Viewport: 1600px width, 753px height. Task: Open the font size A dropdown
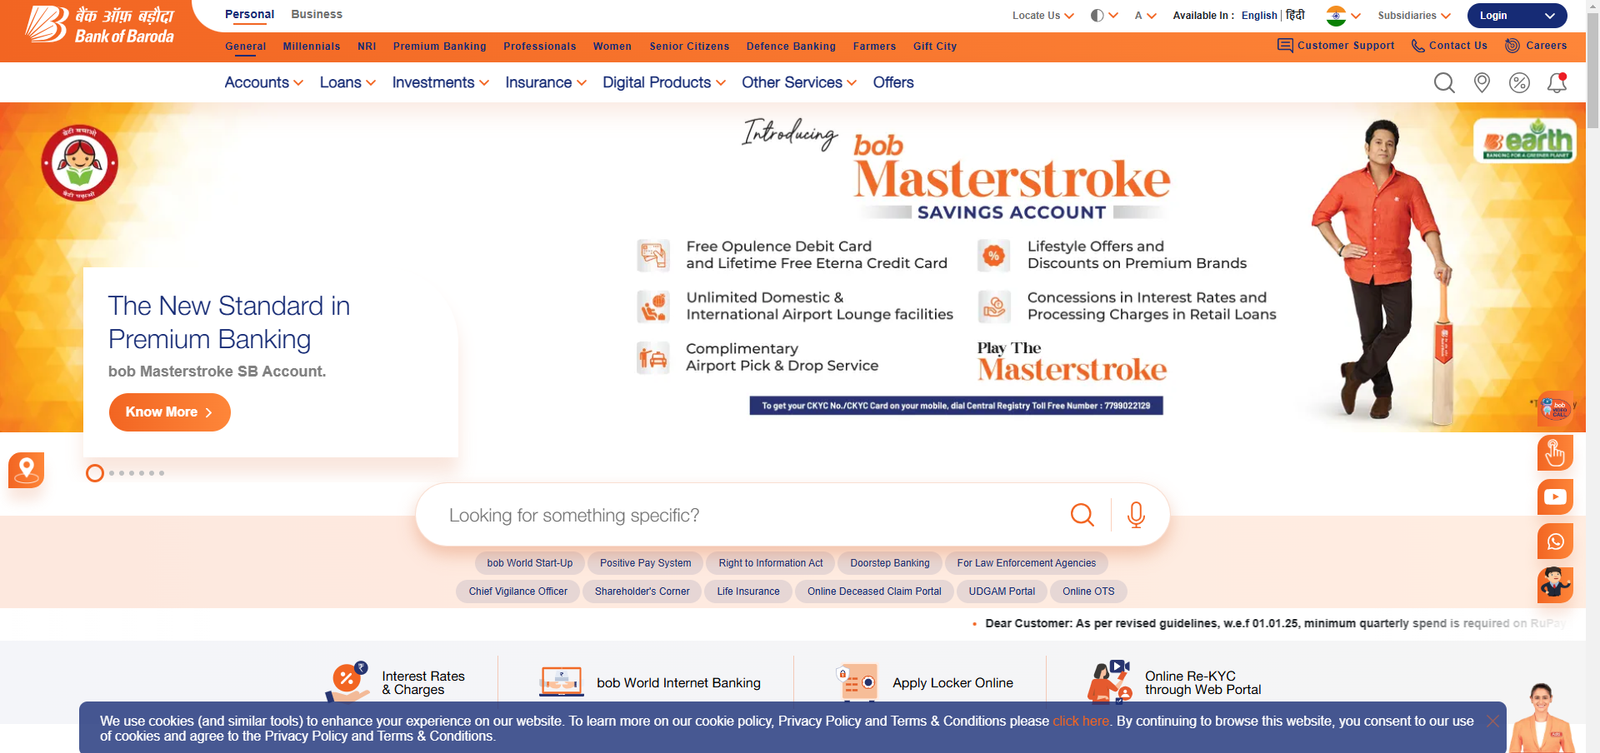(x=1145, y=15)
